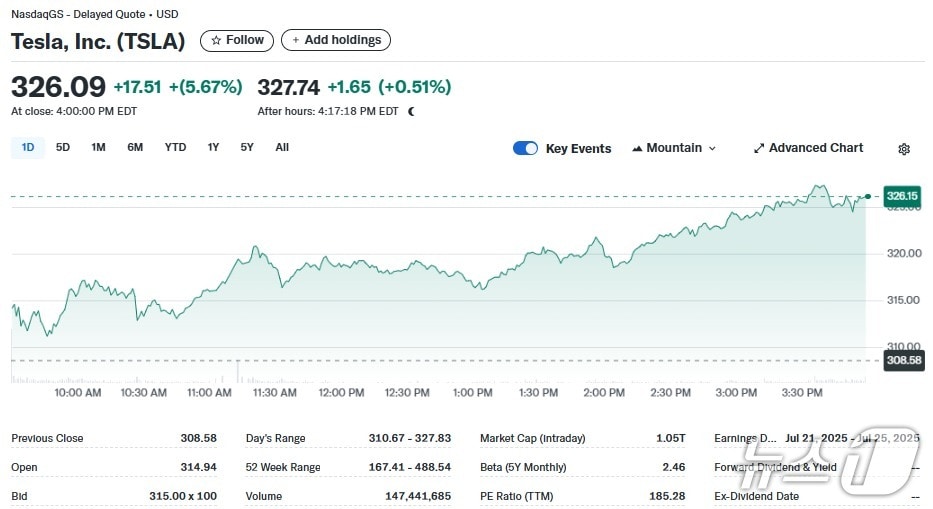Click the Follow button
This screenshot has height=509, width=933.
[x=238, y=40]
